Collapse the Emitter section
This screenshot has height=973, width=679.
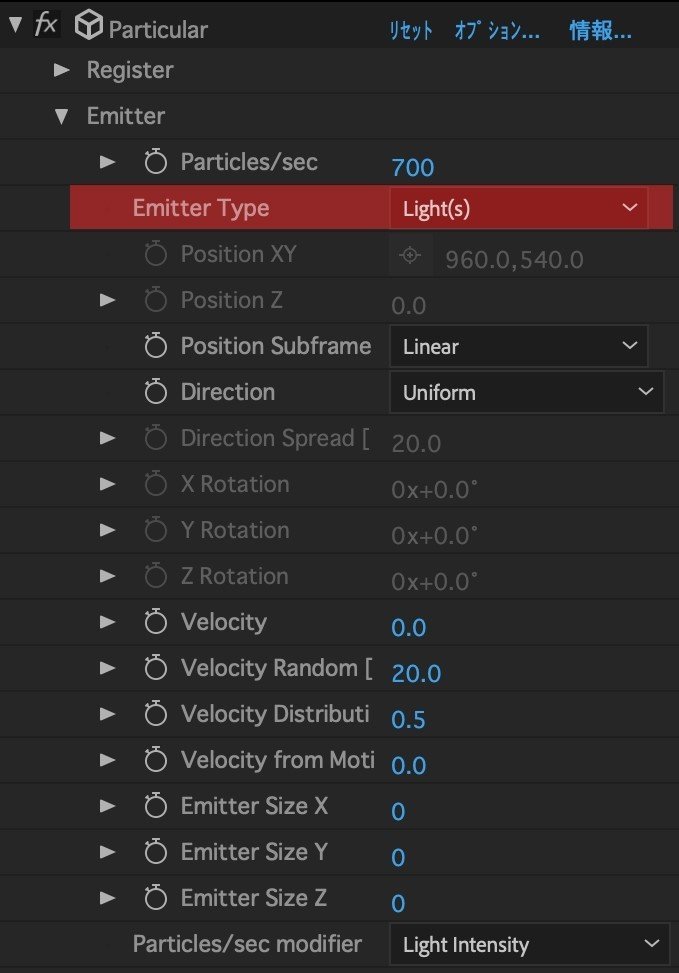(x=61, y=116)
